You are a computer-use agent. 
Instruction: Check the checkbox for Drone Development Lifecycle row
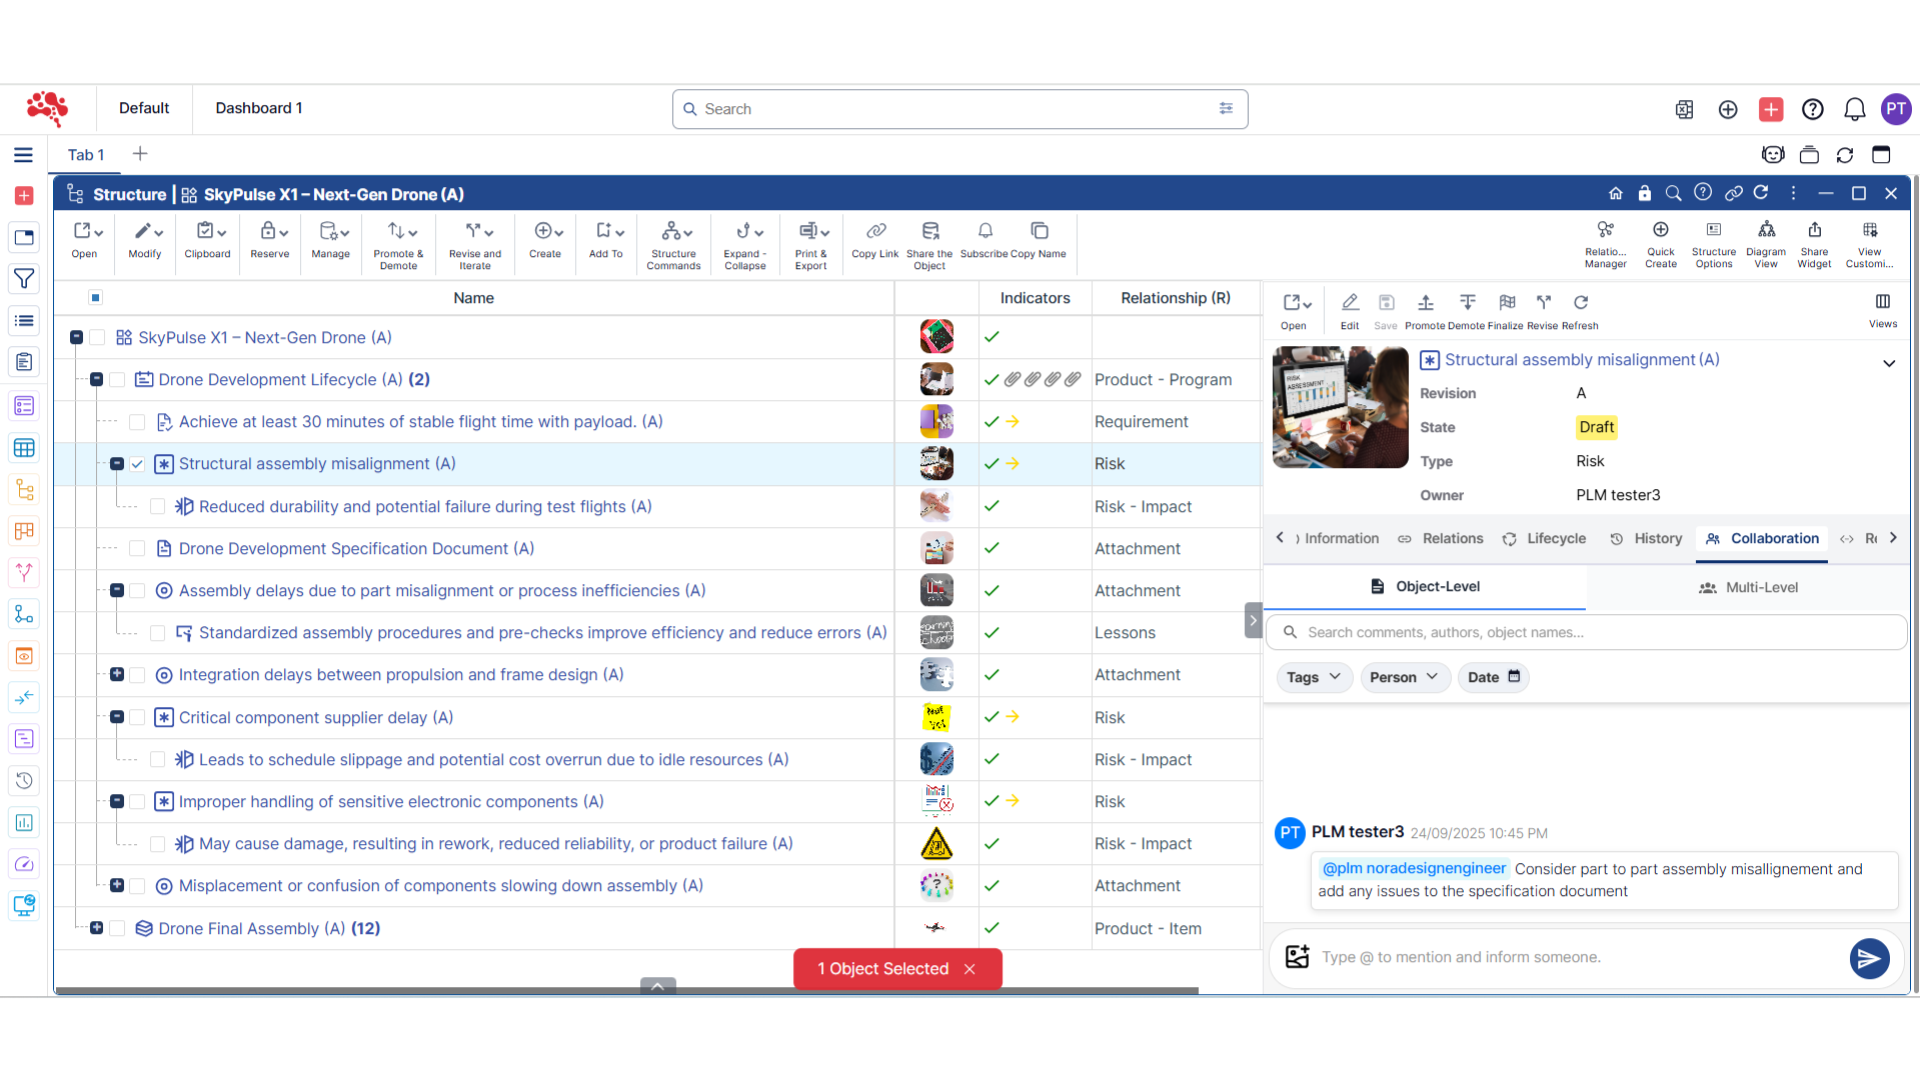(117, 379)
